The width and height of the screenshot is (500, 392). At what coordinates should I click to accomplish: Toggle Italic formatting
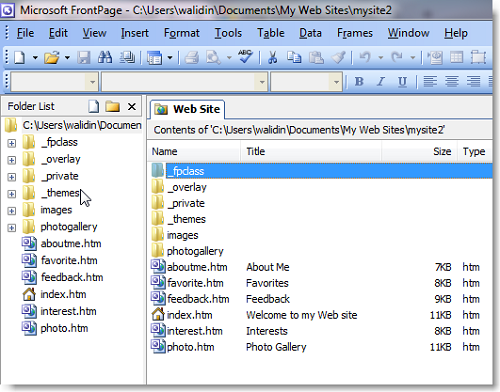pos(380,81)
